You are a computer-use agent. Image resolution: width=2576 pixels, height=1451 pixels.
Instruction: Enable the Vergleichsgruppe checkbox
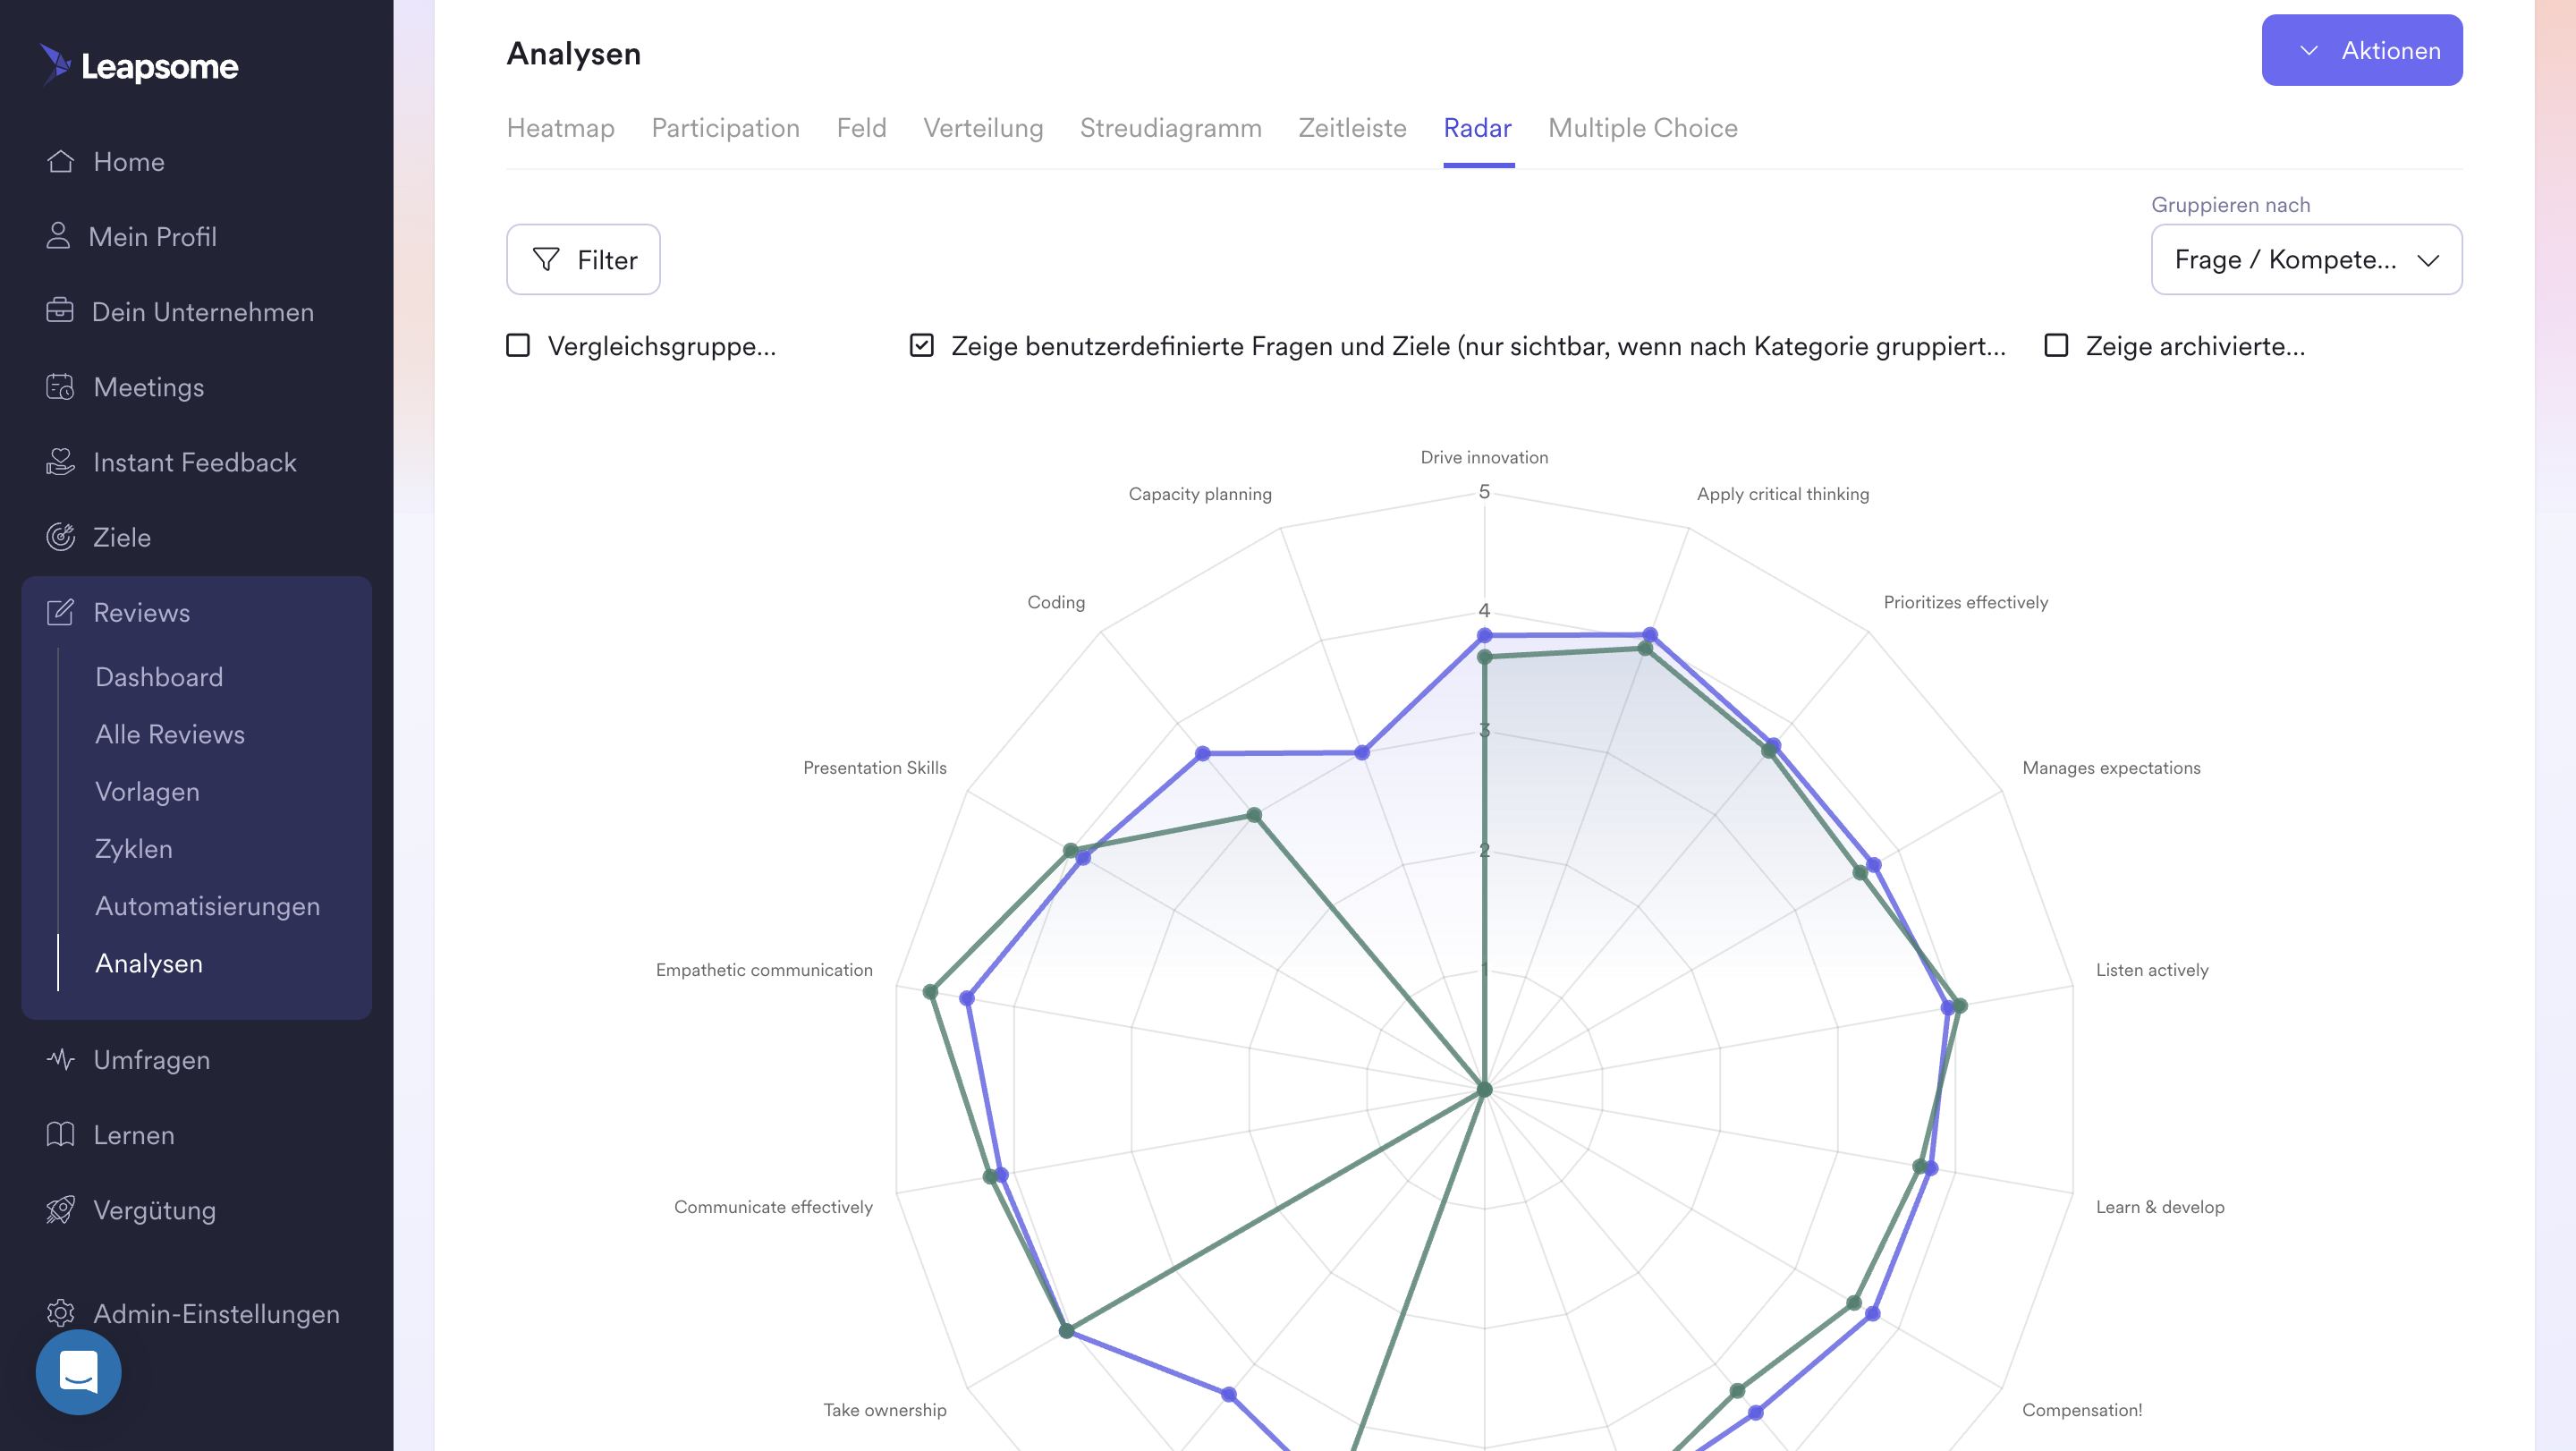pos(518,345)
